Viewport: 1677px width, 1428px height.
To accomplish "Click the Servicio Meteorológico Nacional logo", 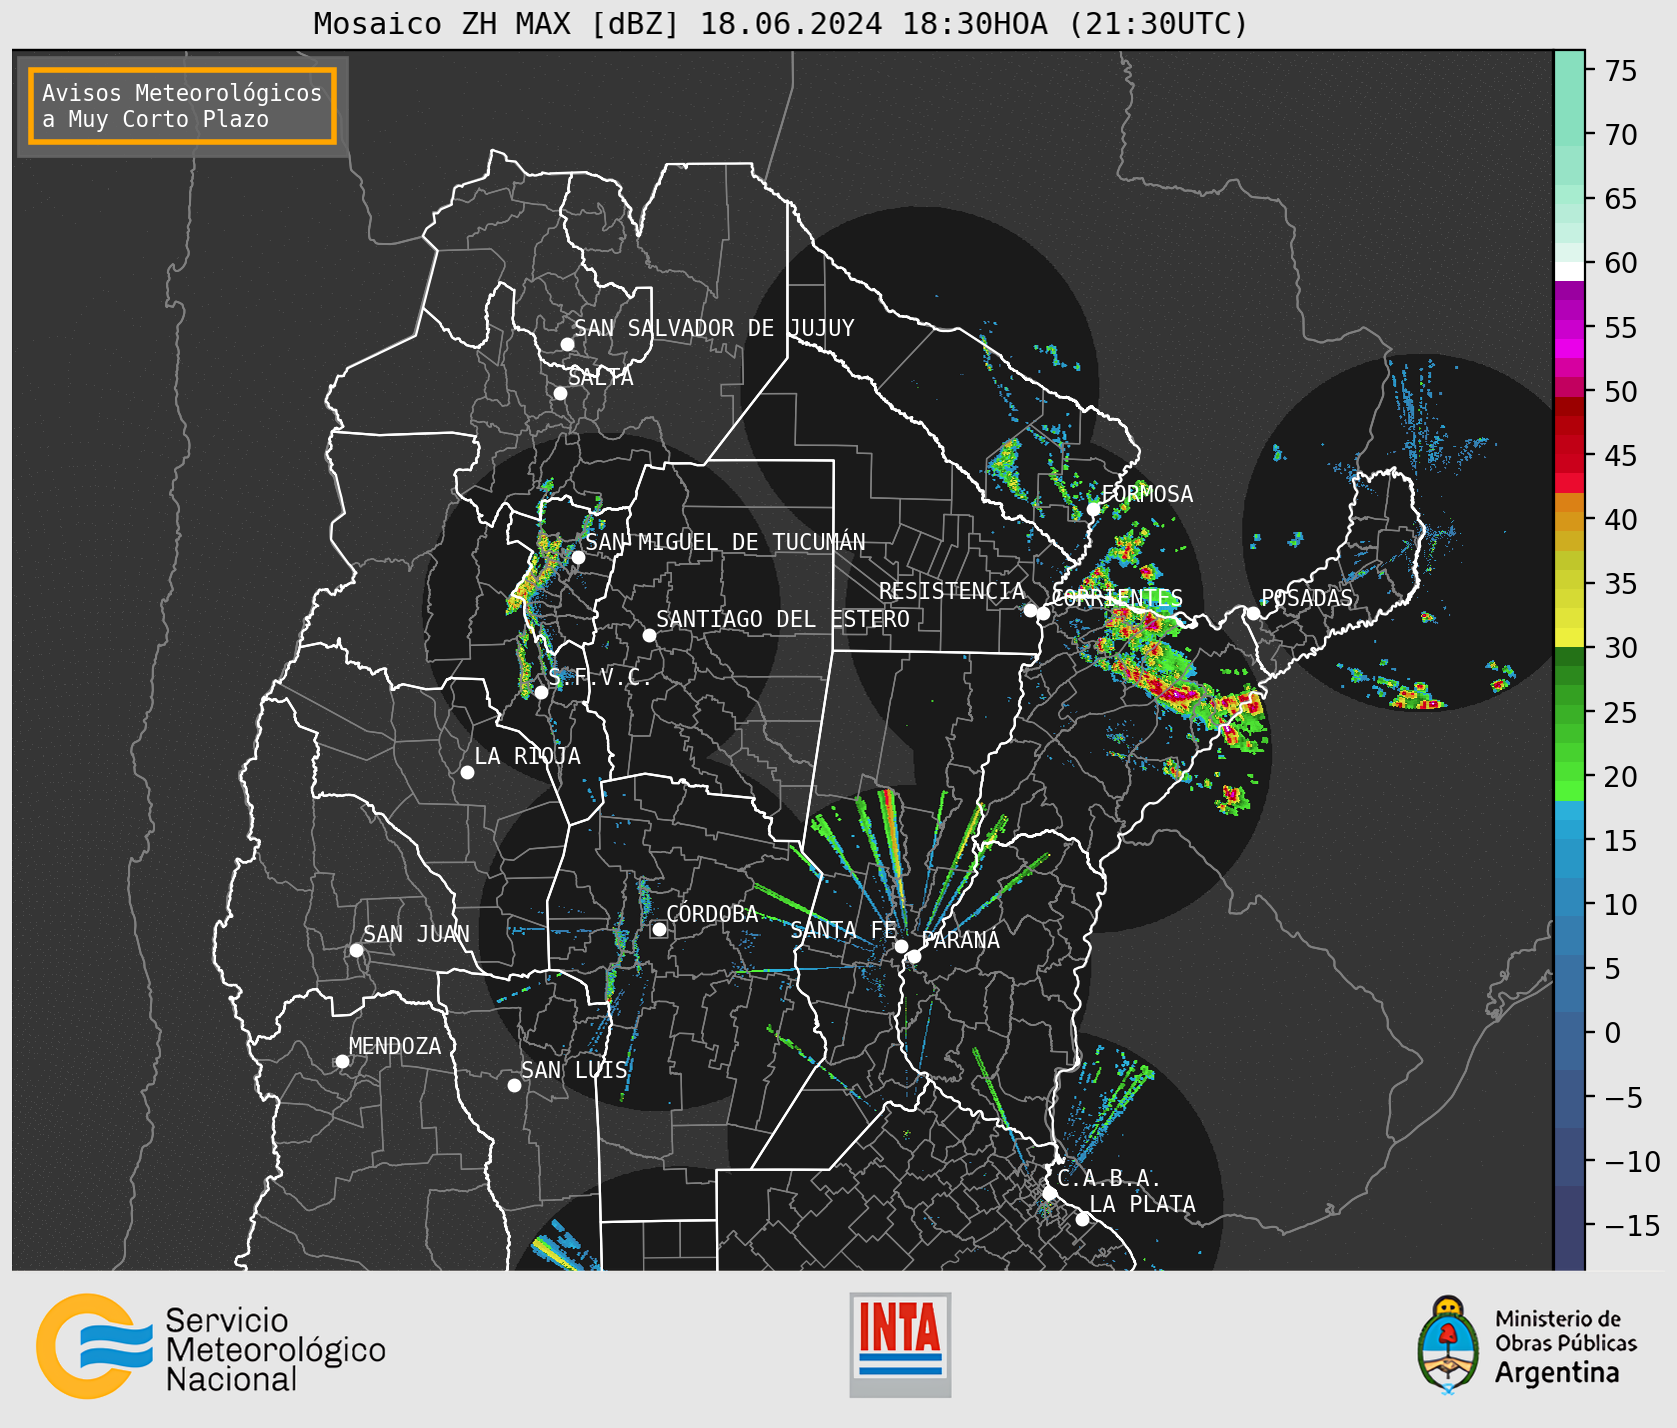I will coord(211,1346).
